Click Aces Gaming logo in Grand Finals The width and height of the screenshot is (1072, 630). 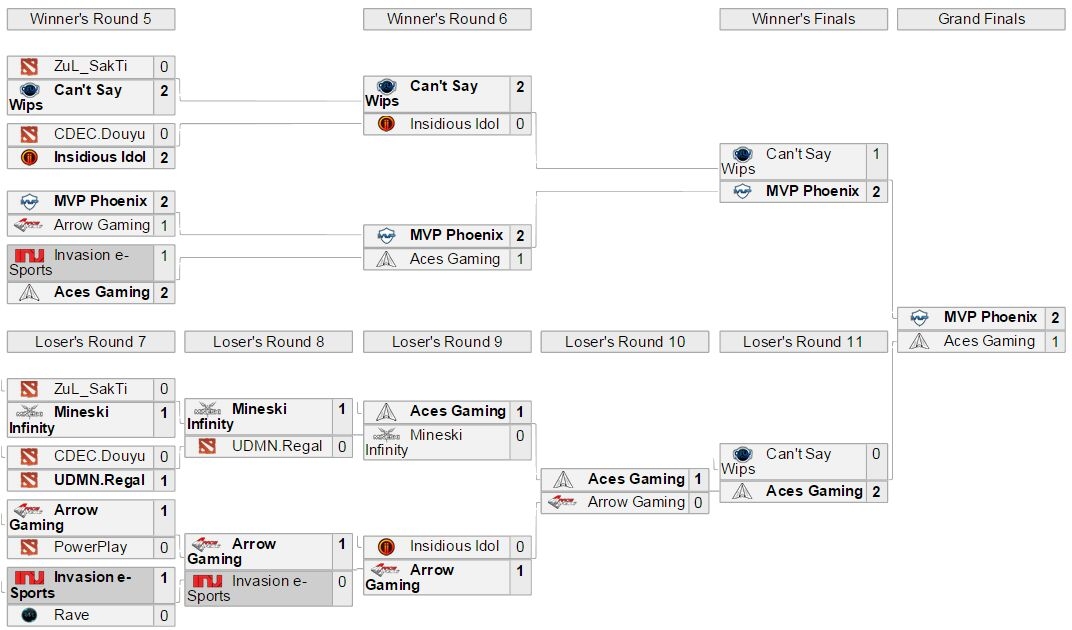point(919,341)
